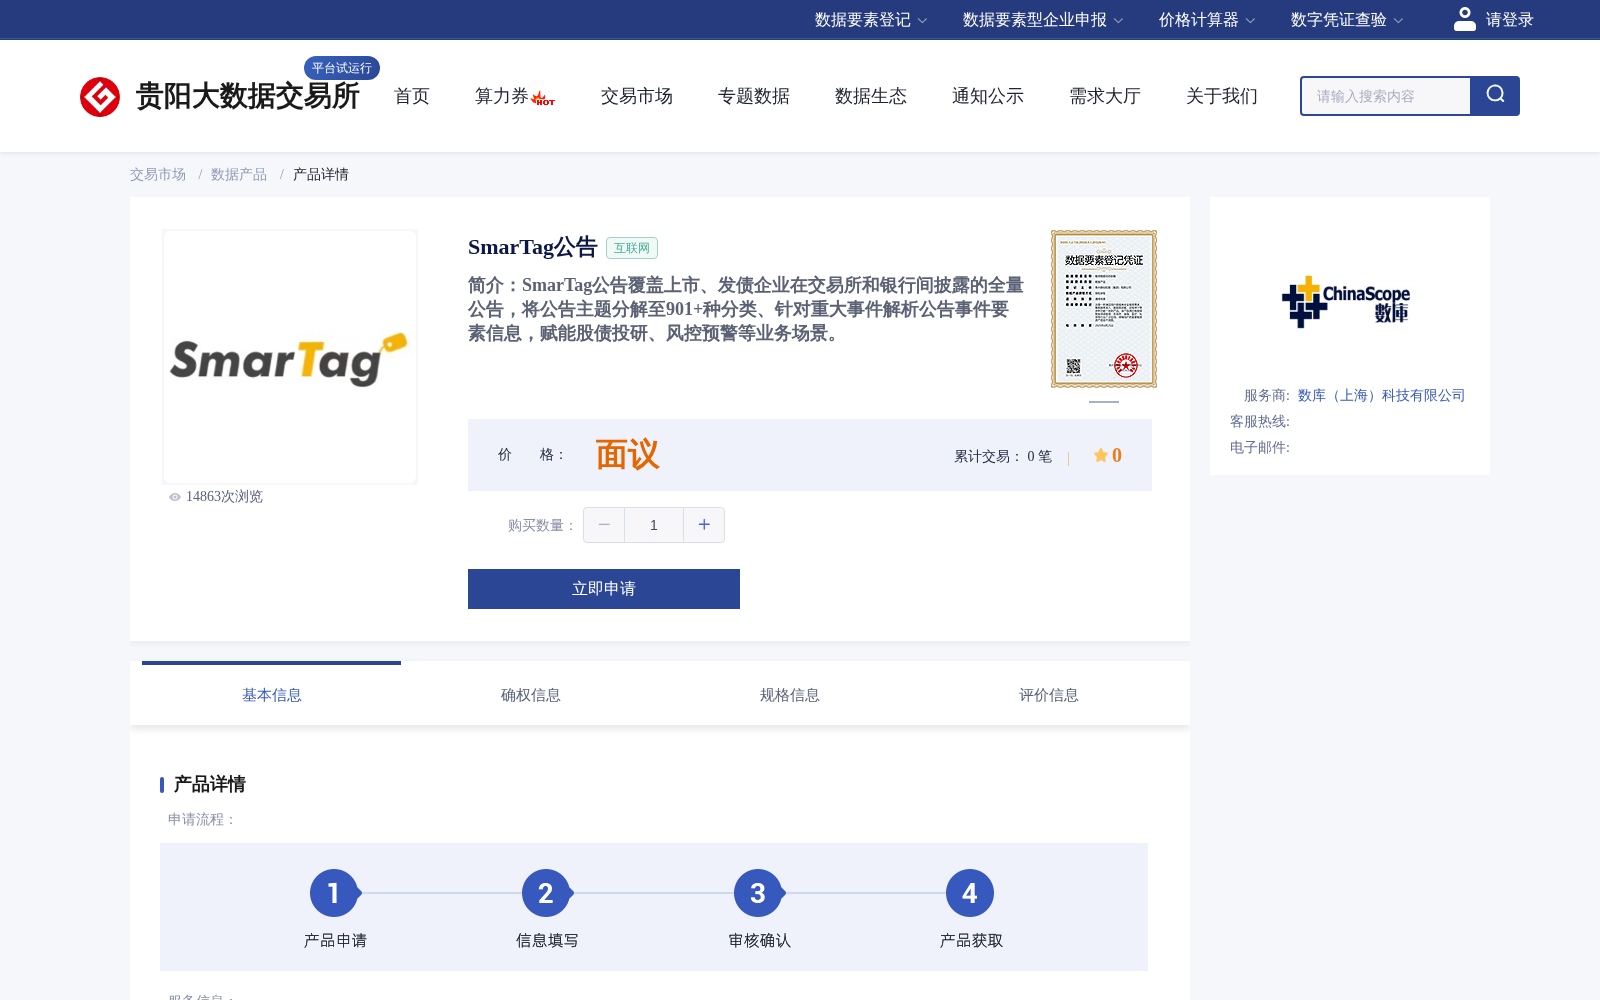The height and width of the screenshot is (1000, 1600).
Task: Expand the 数据要素型企业申报 dropdown
Action: coord(1043,20)
